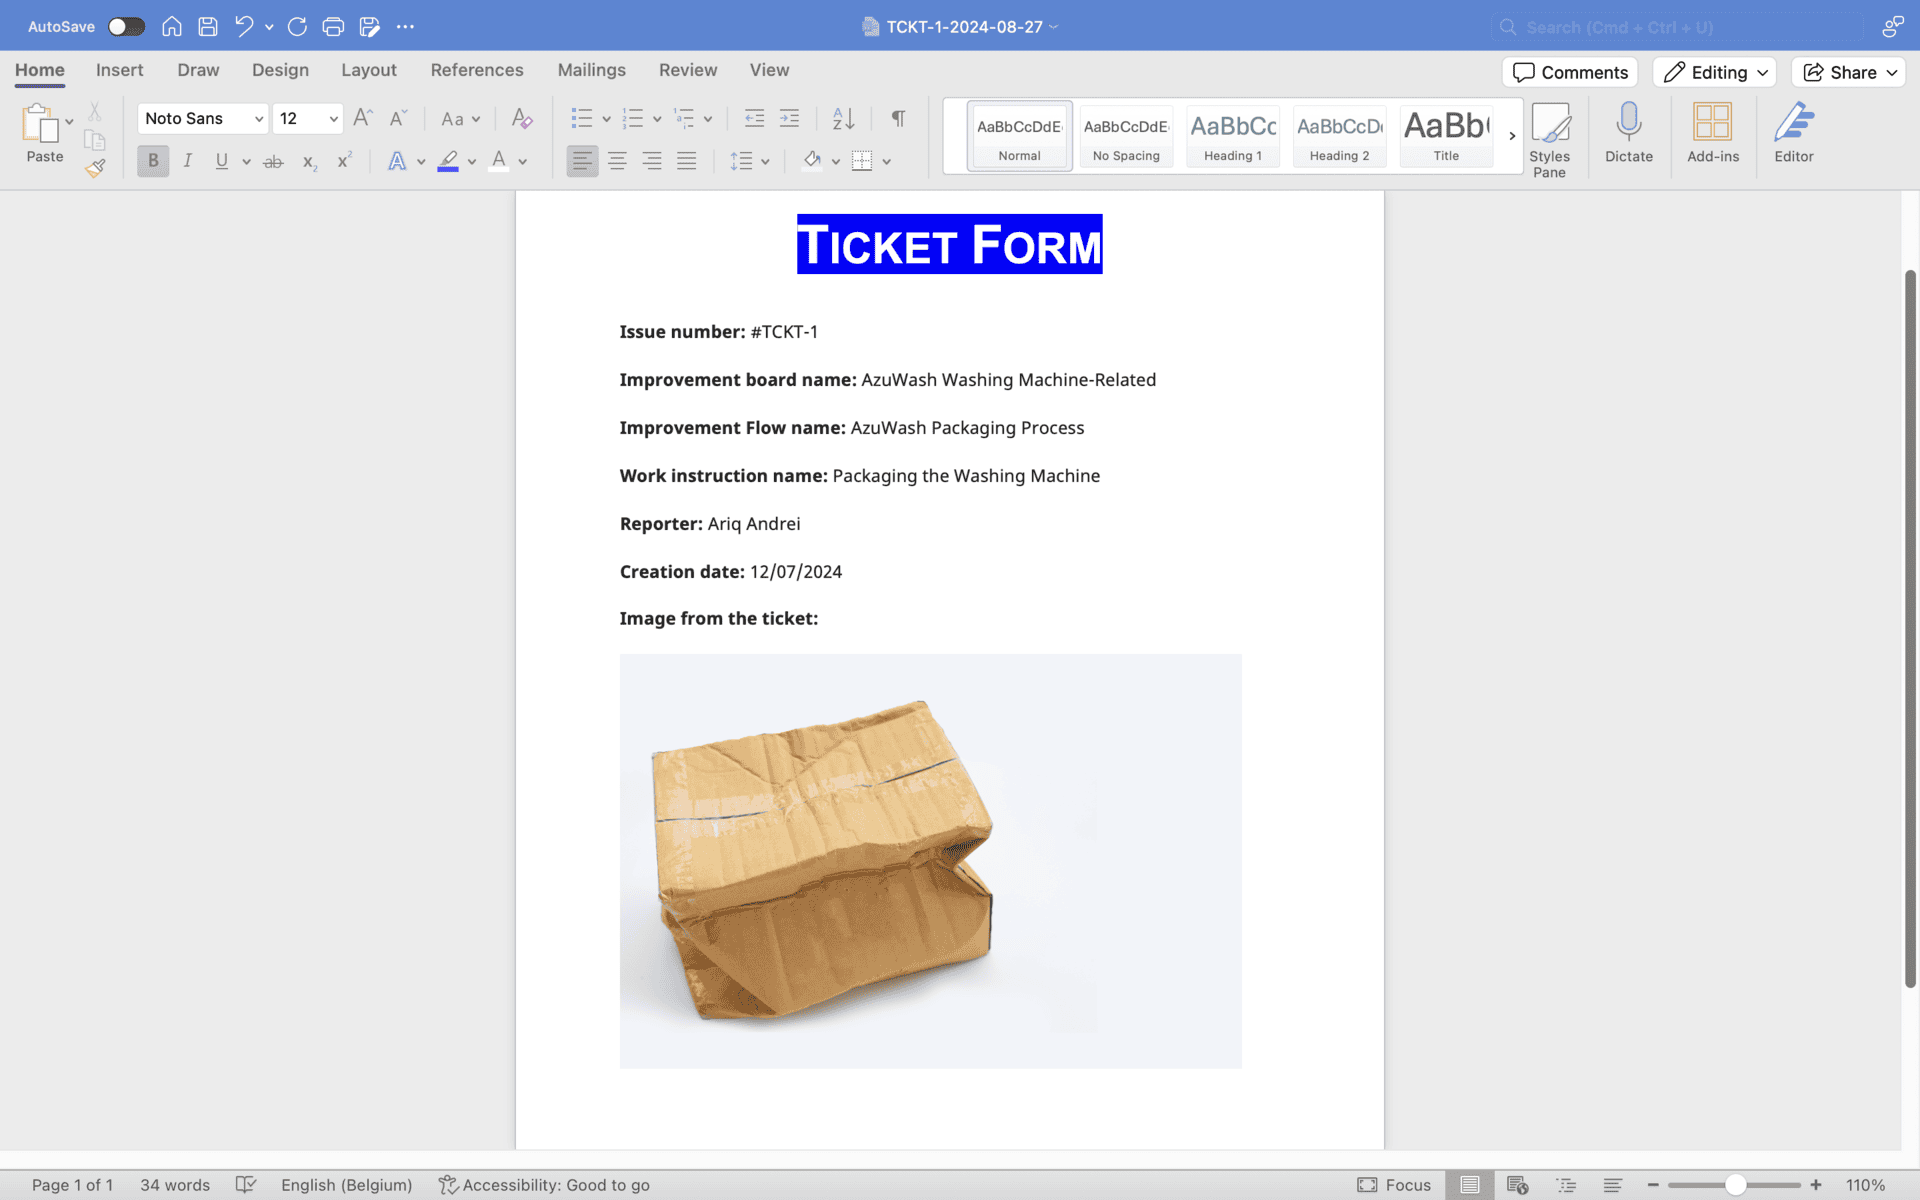Click the Dictate microphone icon
1920x1200 pixels.
(x=1628, y=132)
